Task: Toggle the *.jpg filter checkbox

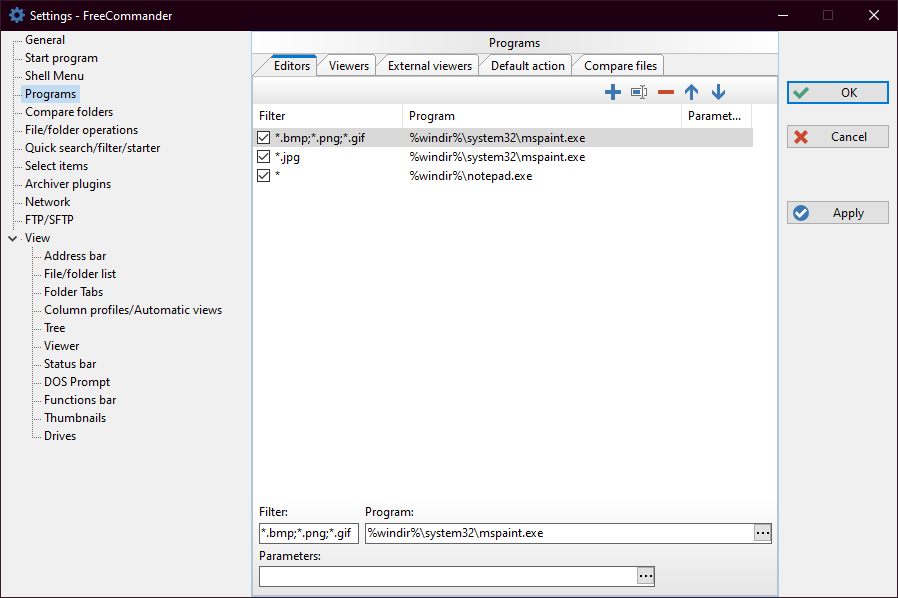Action: 264,157
